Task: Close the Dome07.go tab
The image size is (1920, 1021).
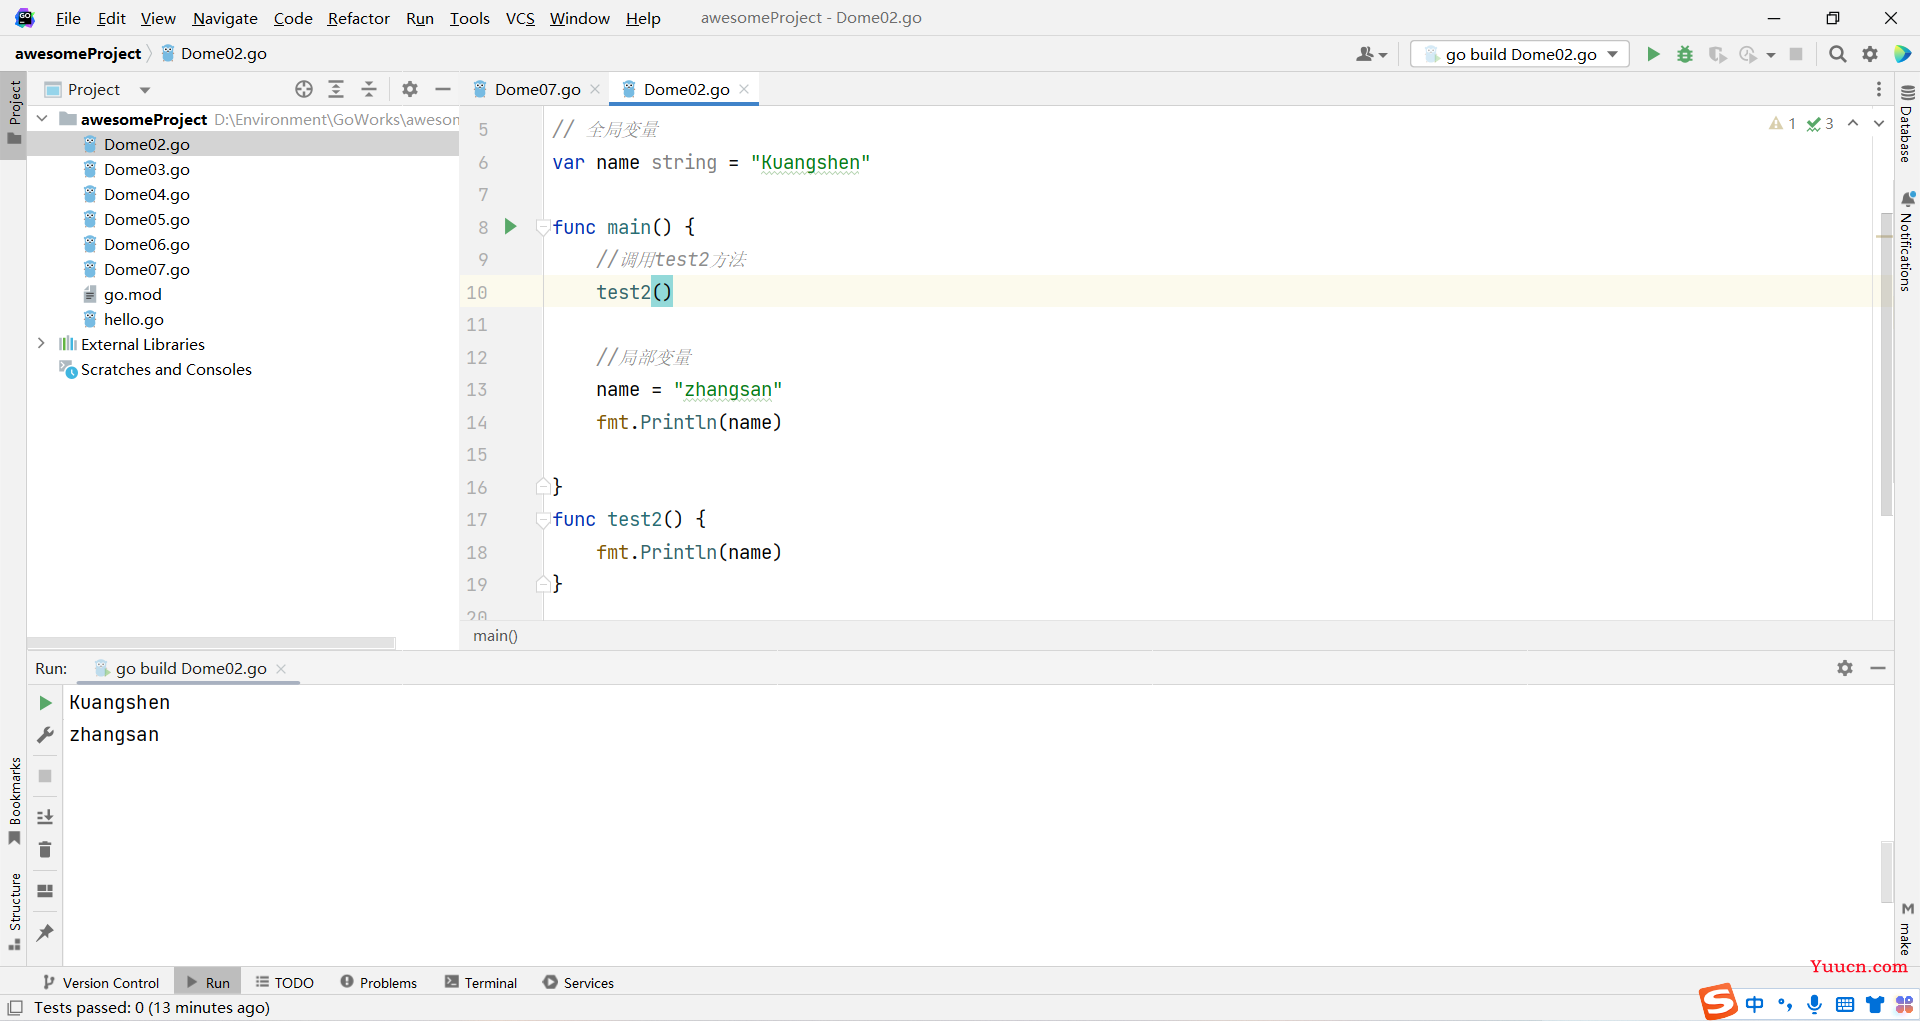Action: (595, 89)
